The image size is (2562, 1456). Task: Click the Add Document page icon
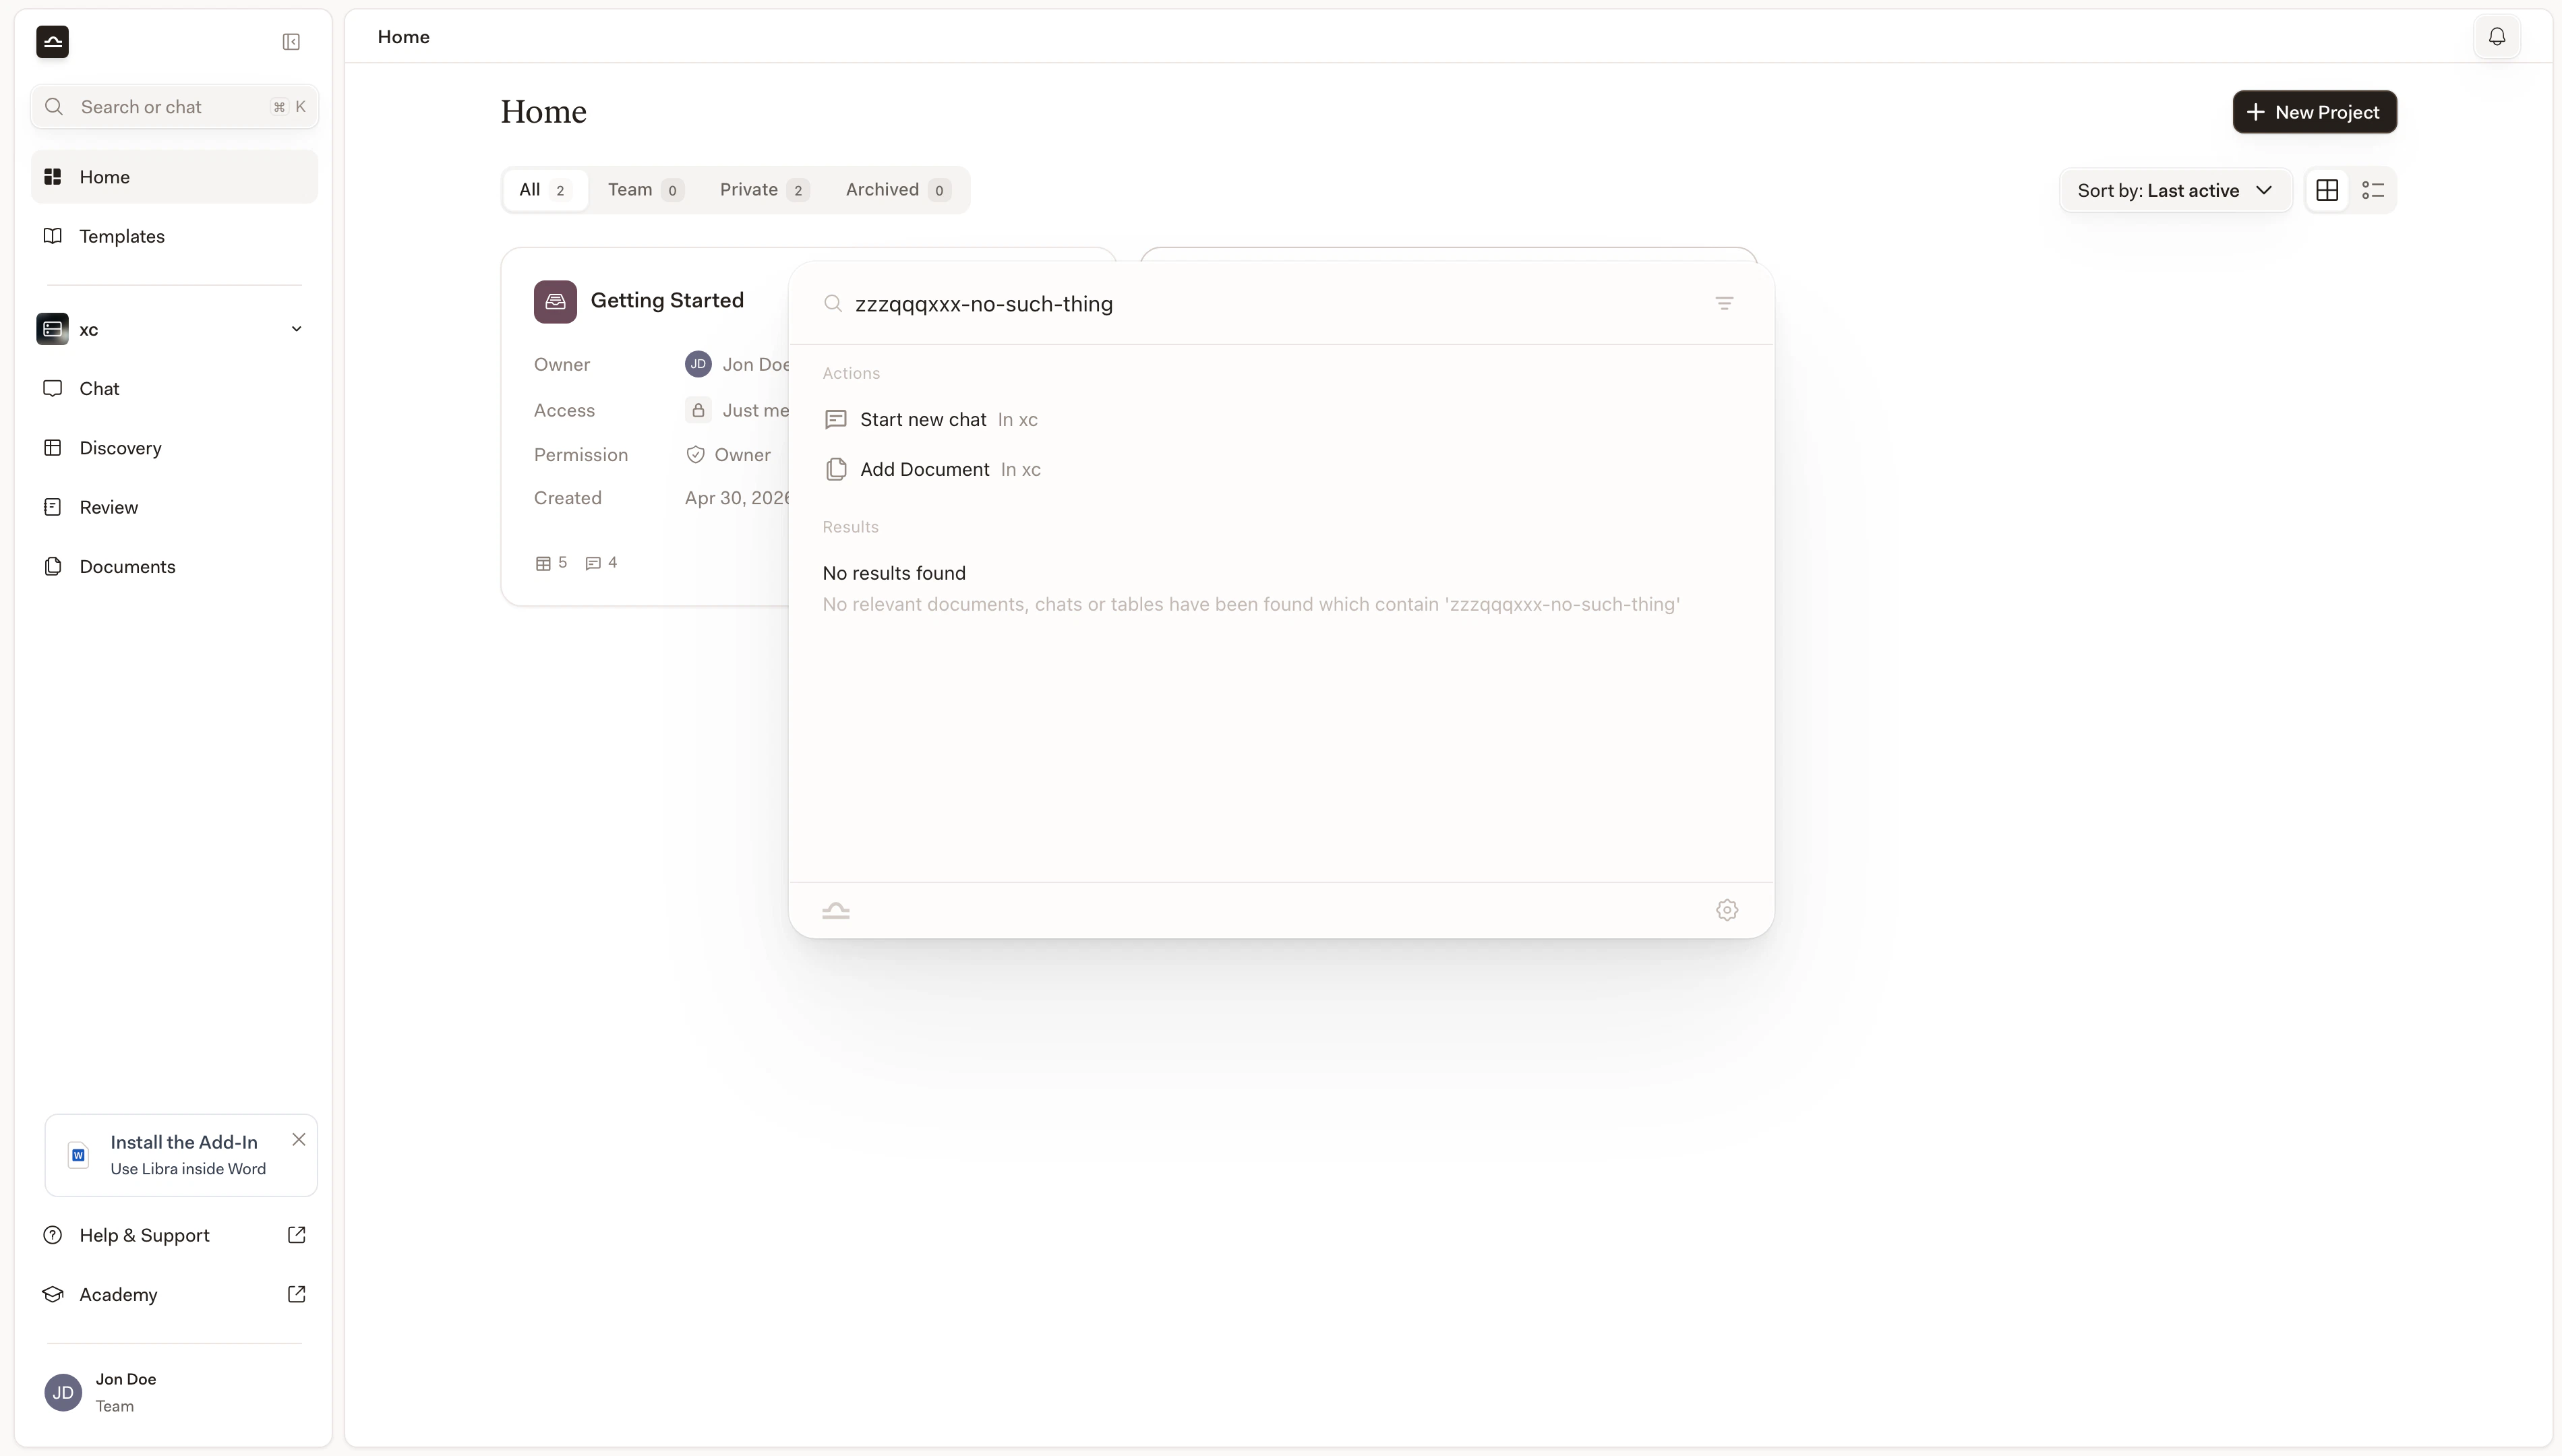click(x=836, y=469)
